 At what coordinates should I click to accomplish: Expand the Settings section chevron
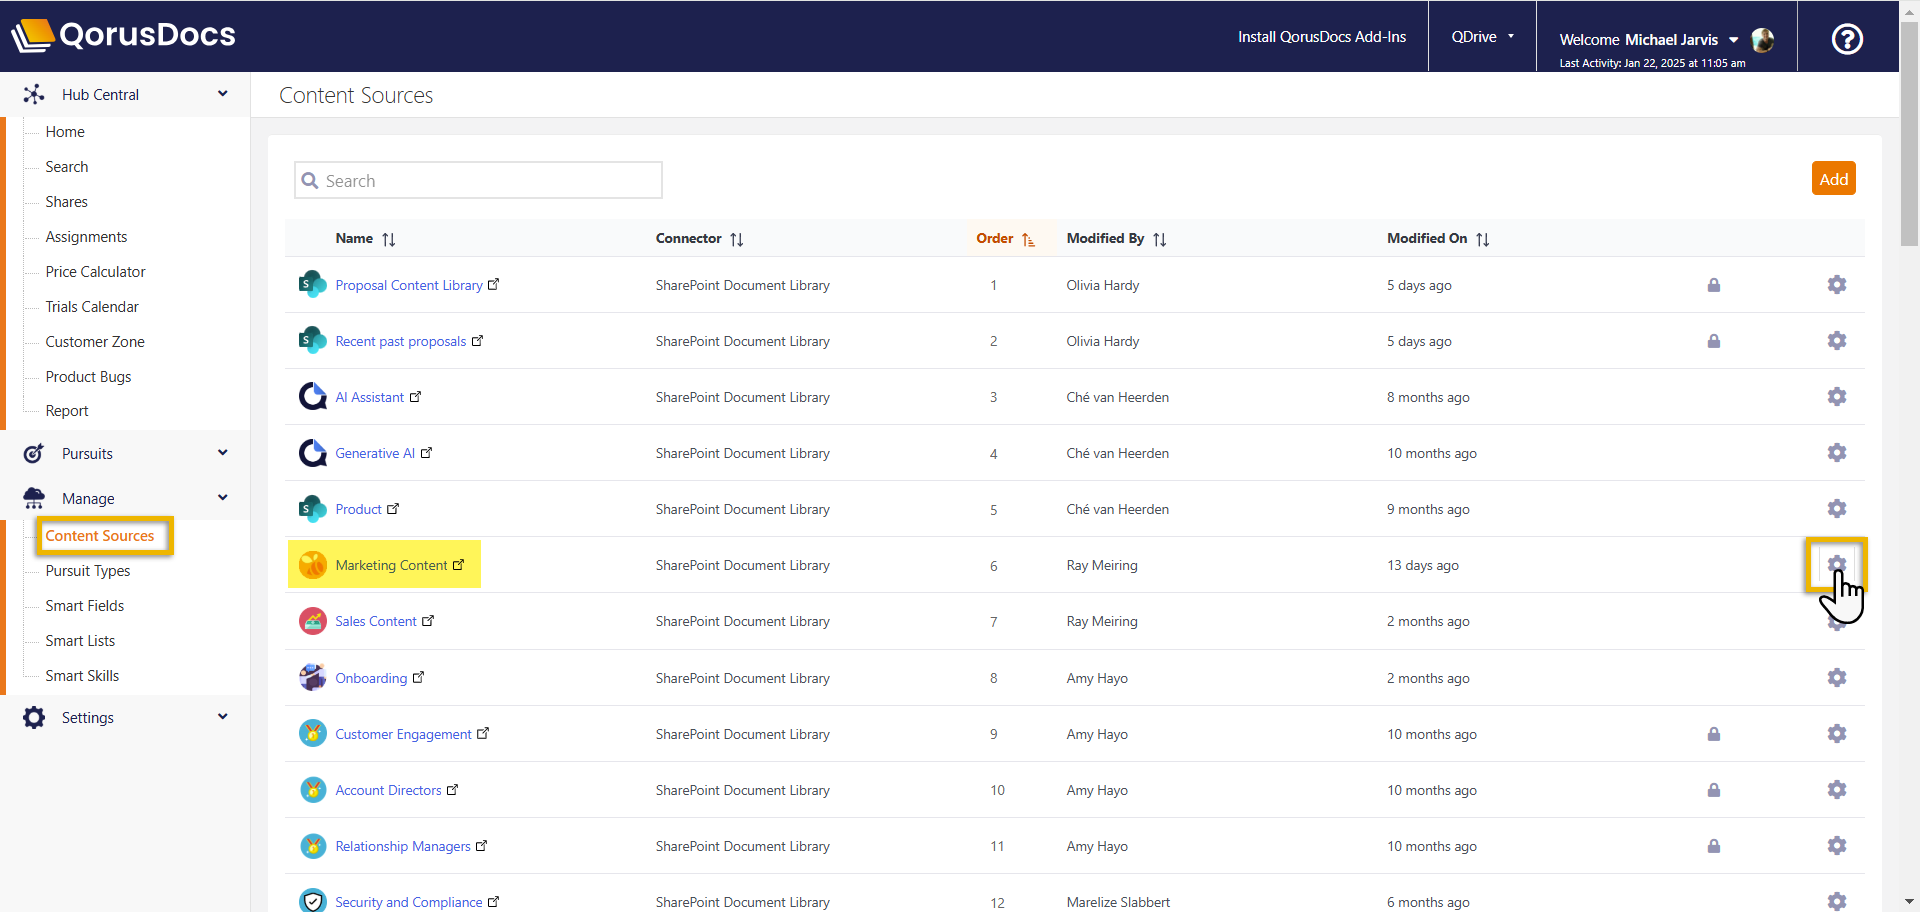(222, 716)
